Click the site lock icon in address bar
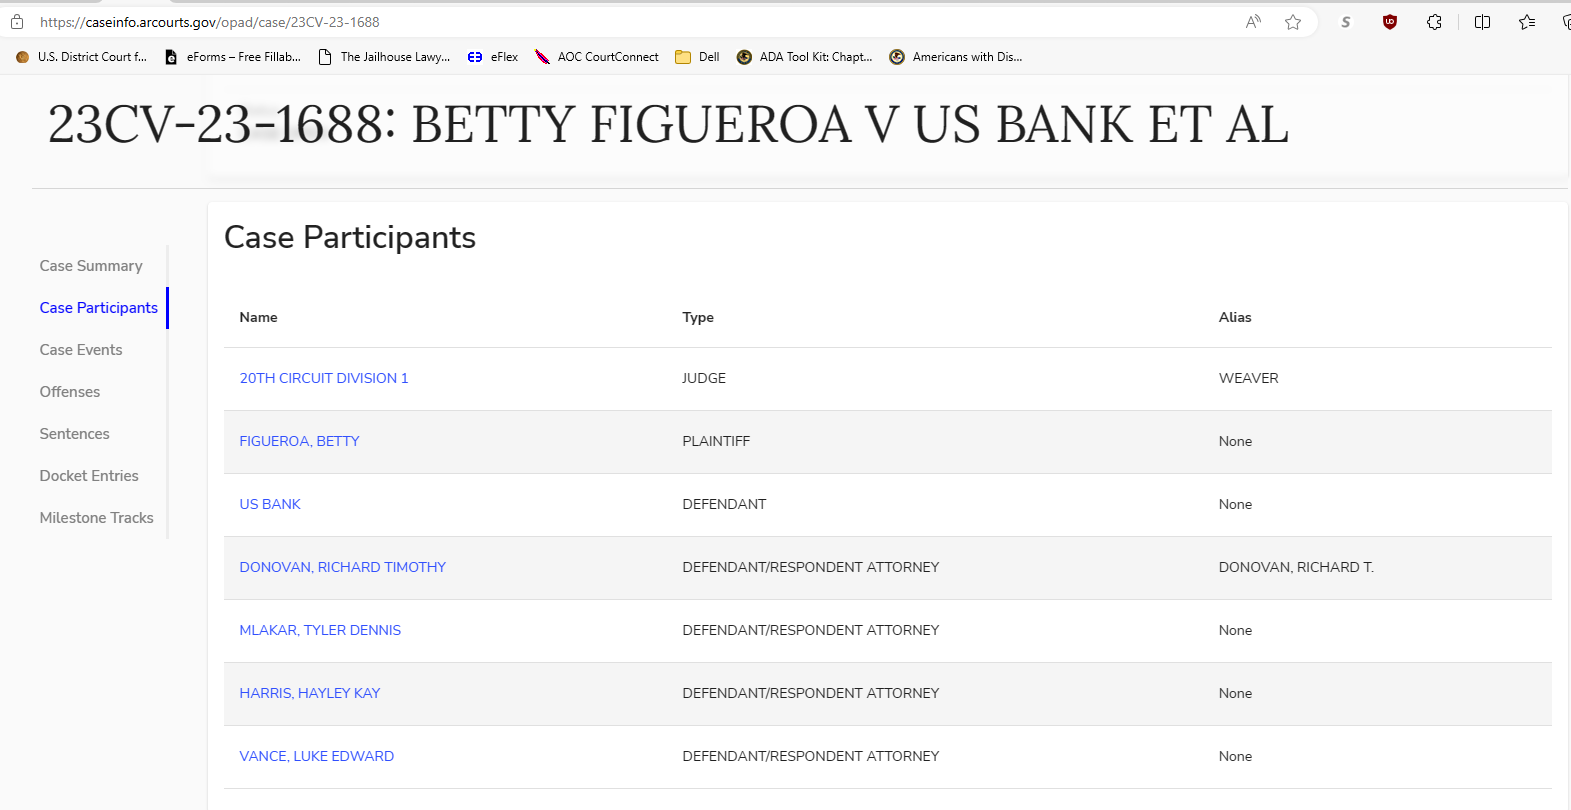 17,22
